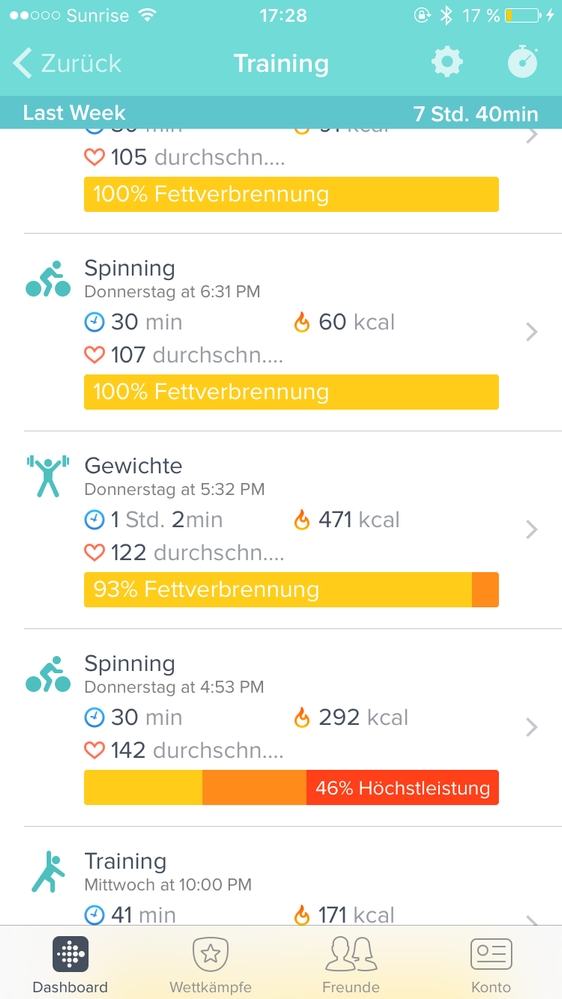Open settings via the gear icon

click(x=447, y=62)
